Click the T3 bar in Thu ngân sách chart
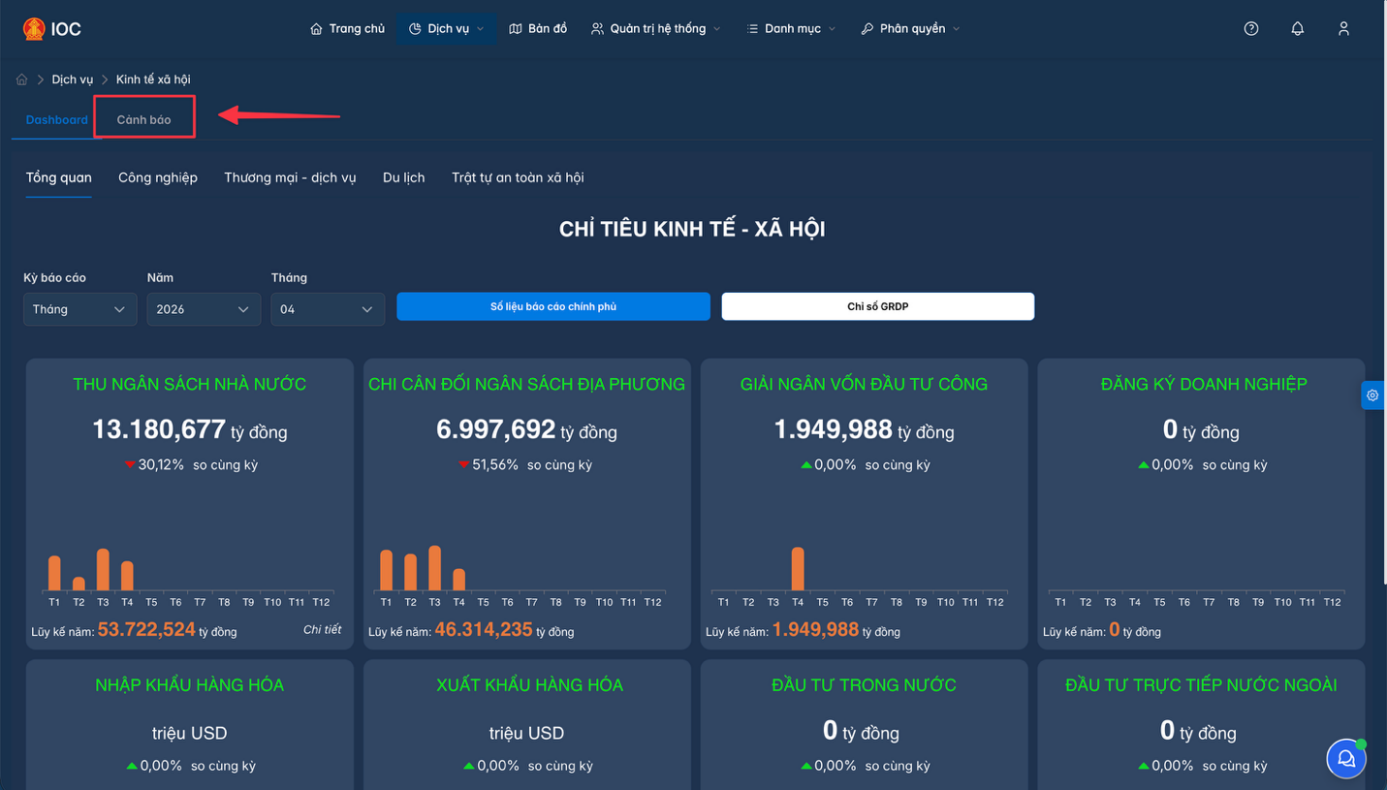The width and height of the screenshot is (1387, 790). click(103, 569)
